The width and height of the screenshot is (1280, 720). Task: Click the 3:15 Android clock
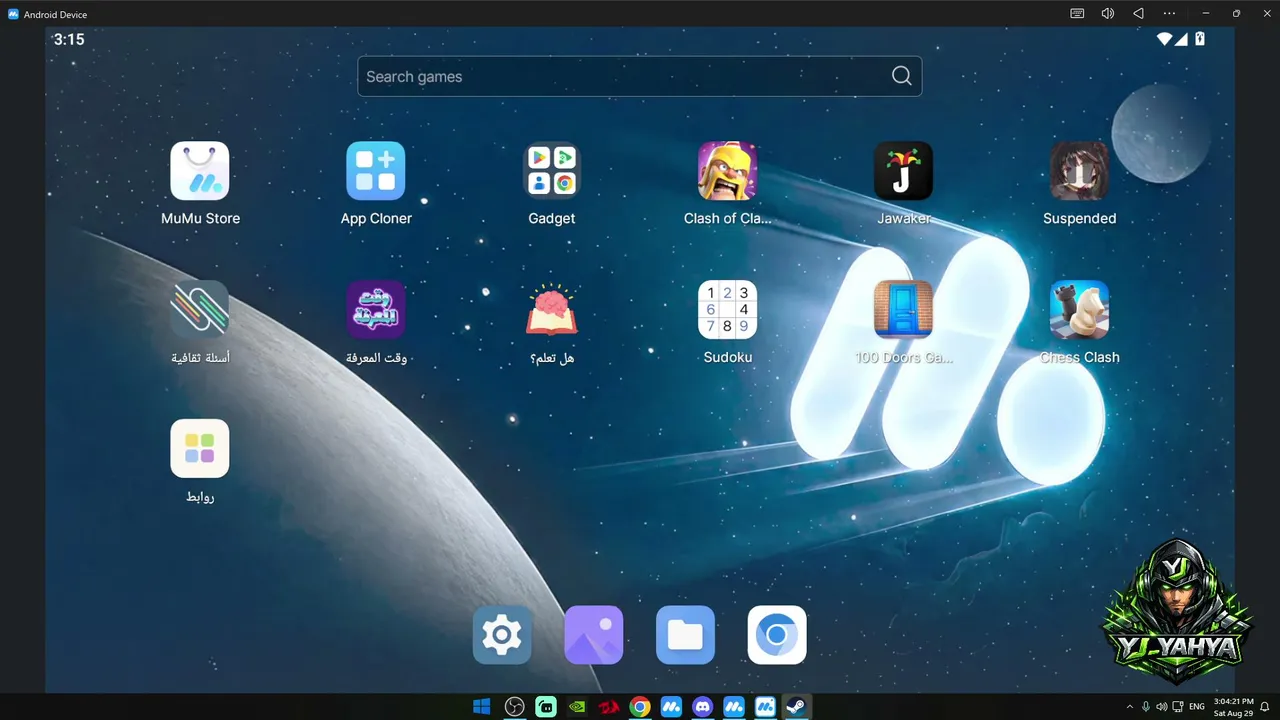(x=69, y=40)
